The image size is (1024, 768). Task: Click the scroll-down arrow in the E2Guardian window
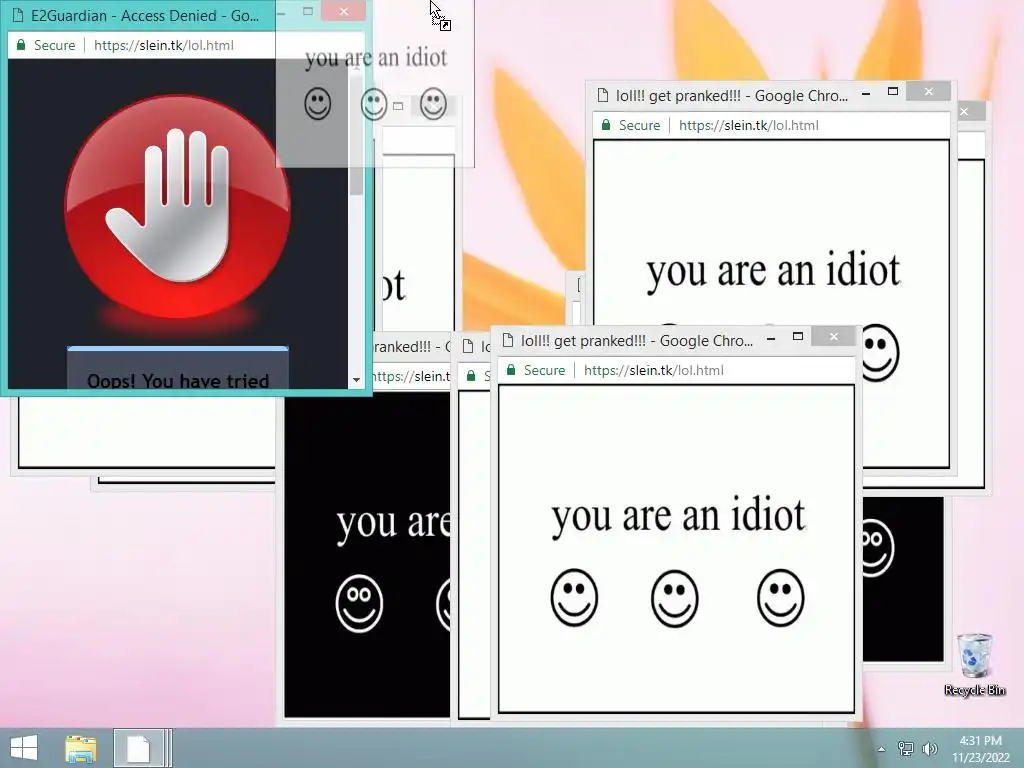(x=356, y=379)
